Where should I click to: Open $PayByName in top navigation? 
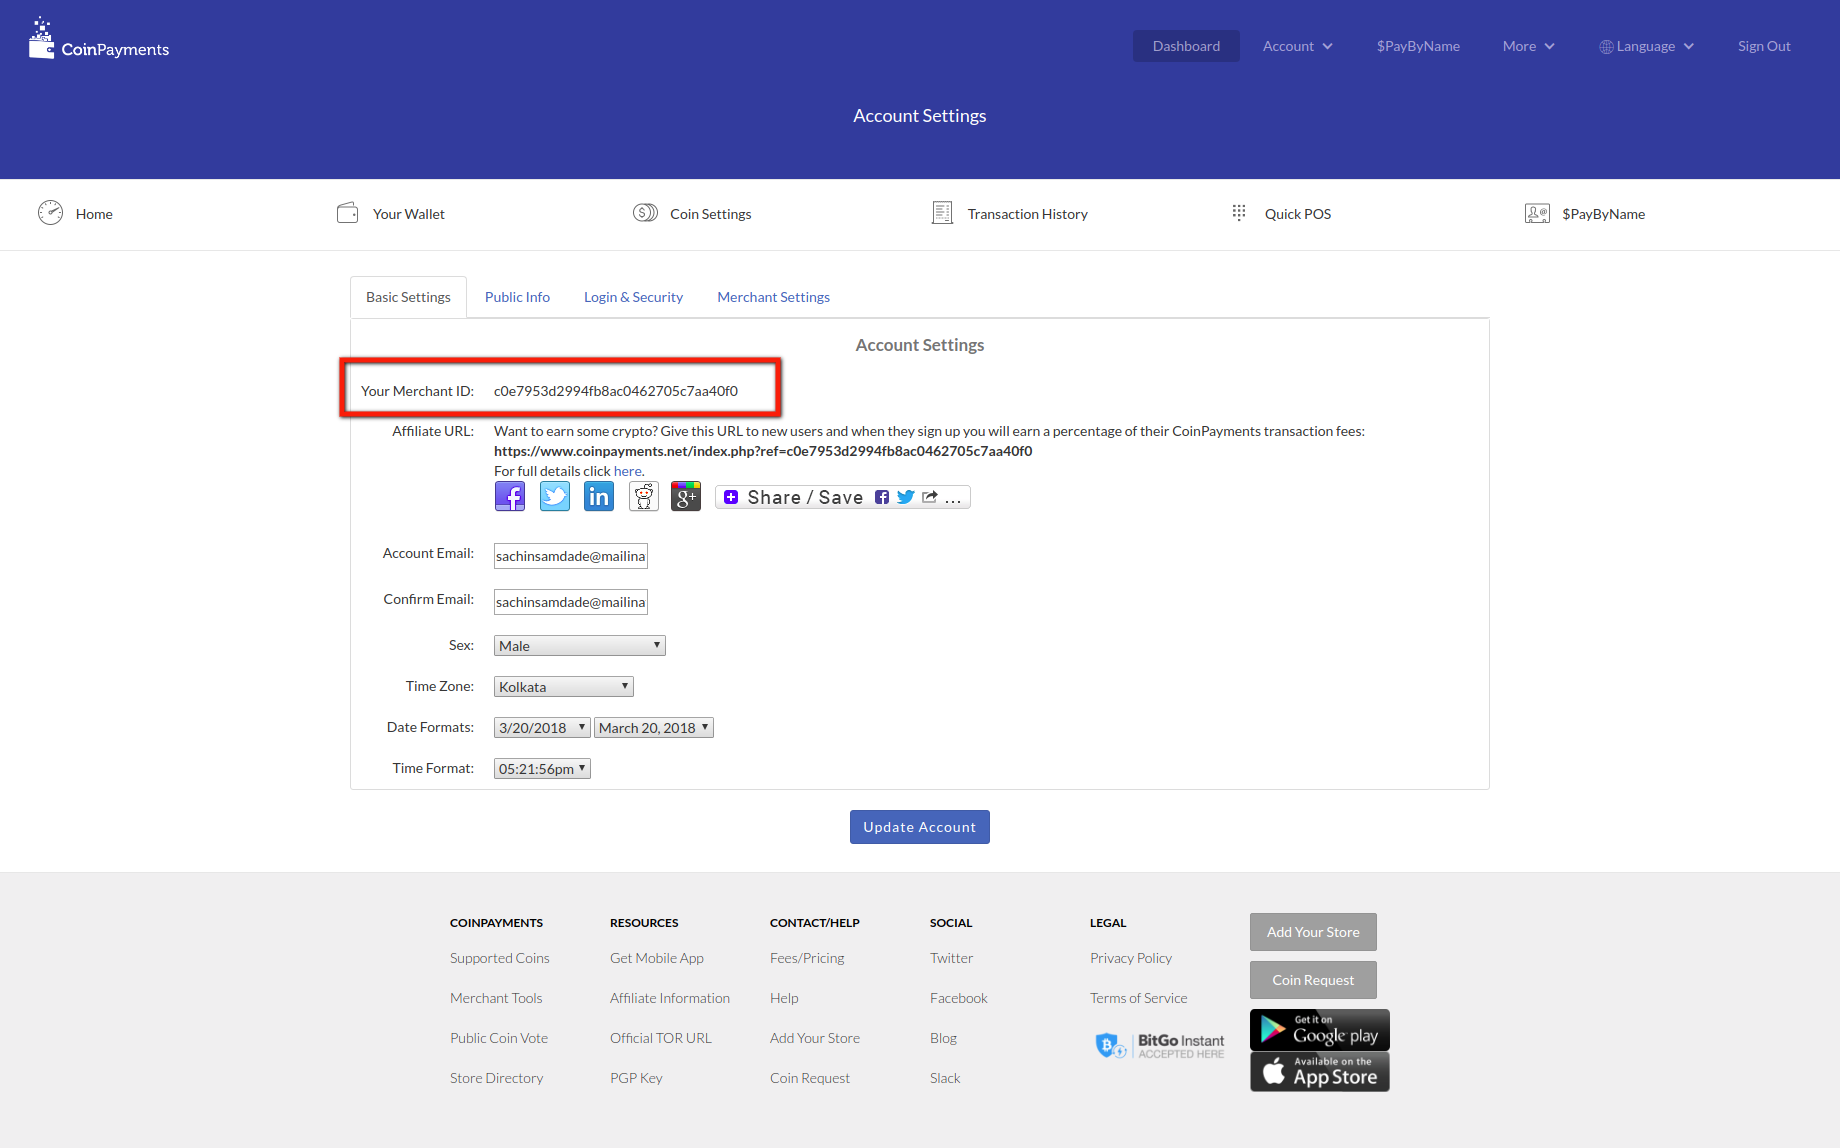[1418, 46]
